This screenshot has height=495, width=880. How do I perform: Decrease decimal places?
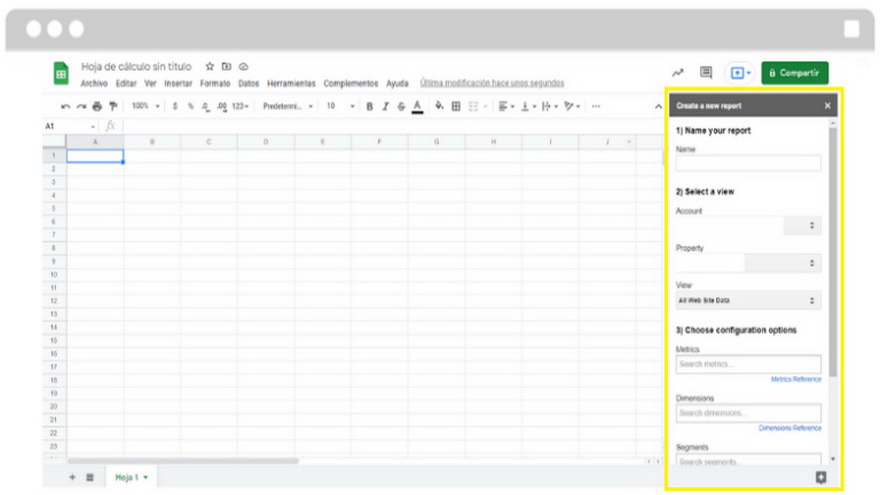206,106
